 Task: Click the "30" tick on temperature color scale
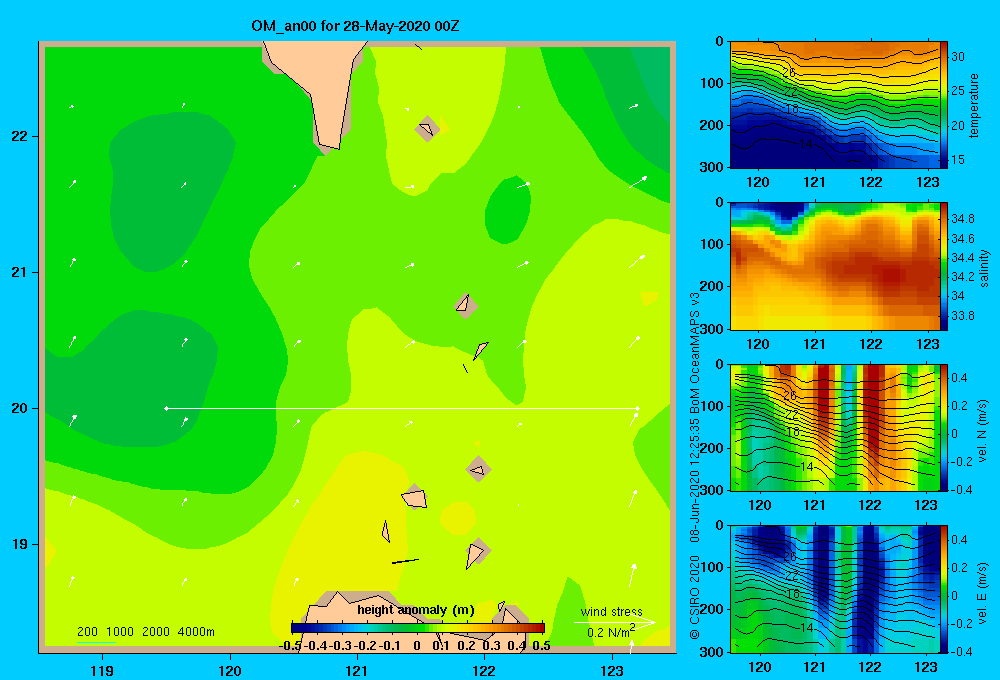click(x=958, y=57)
